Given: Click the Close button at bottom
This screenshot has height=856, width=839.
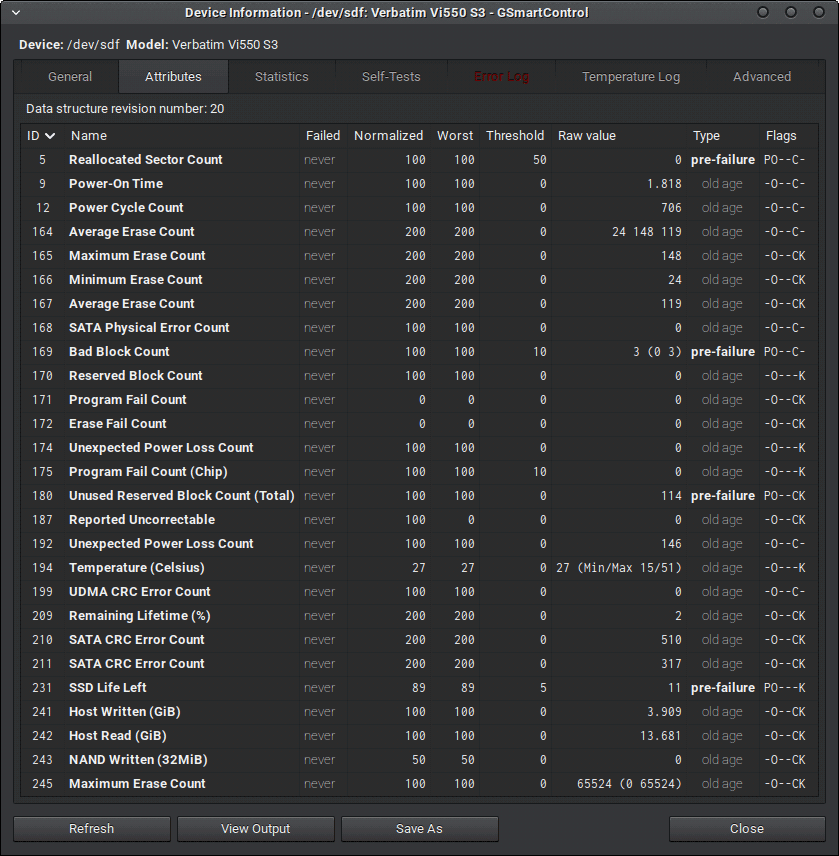Looking at the screenshot, I should click(x=747, y=829).
